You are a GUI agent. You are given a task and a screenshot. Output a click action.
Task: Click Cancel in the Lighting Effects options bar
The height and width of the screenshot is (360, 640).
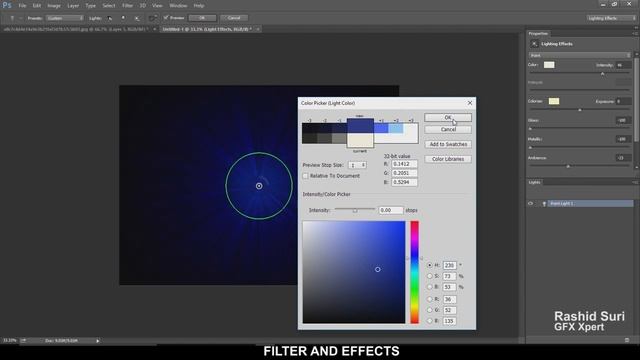(x=234, y=18)
